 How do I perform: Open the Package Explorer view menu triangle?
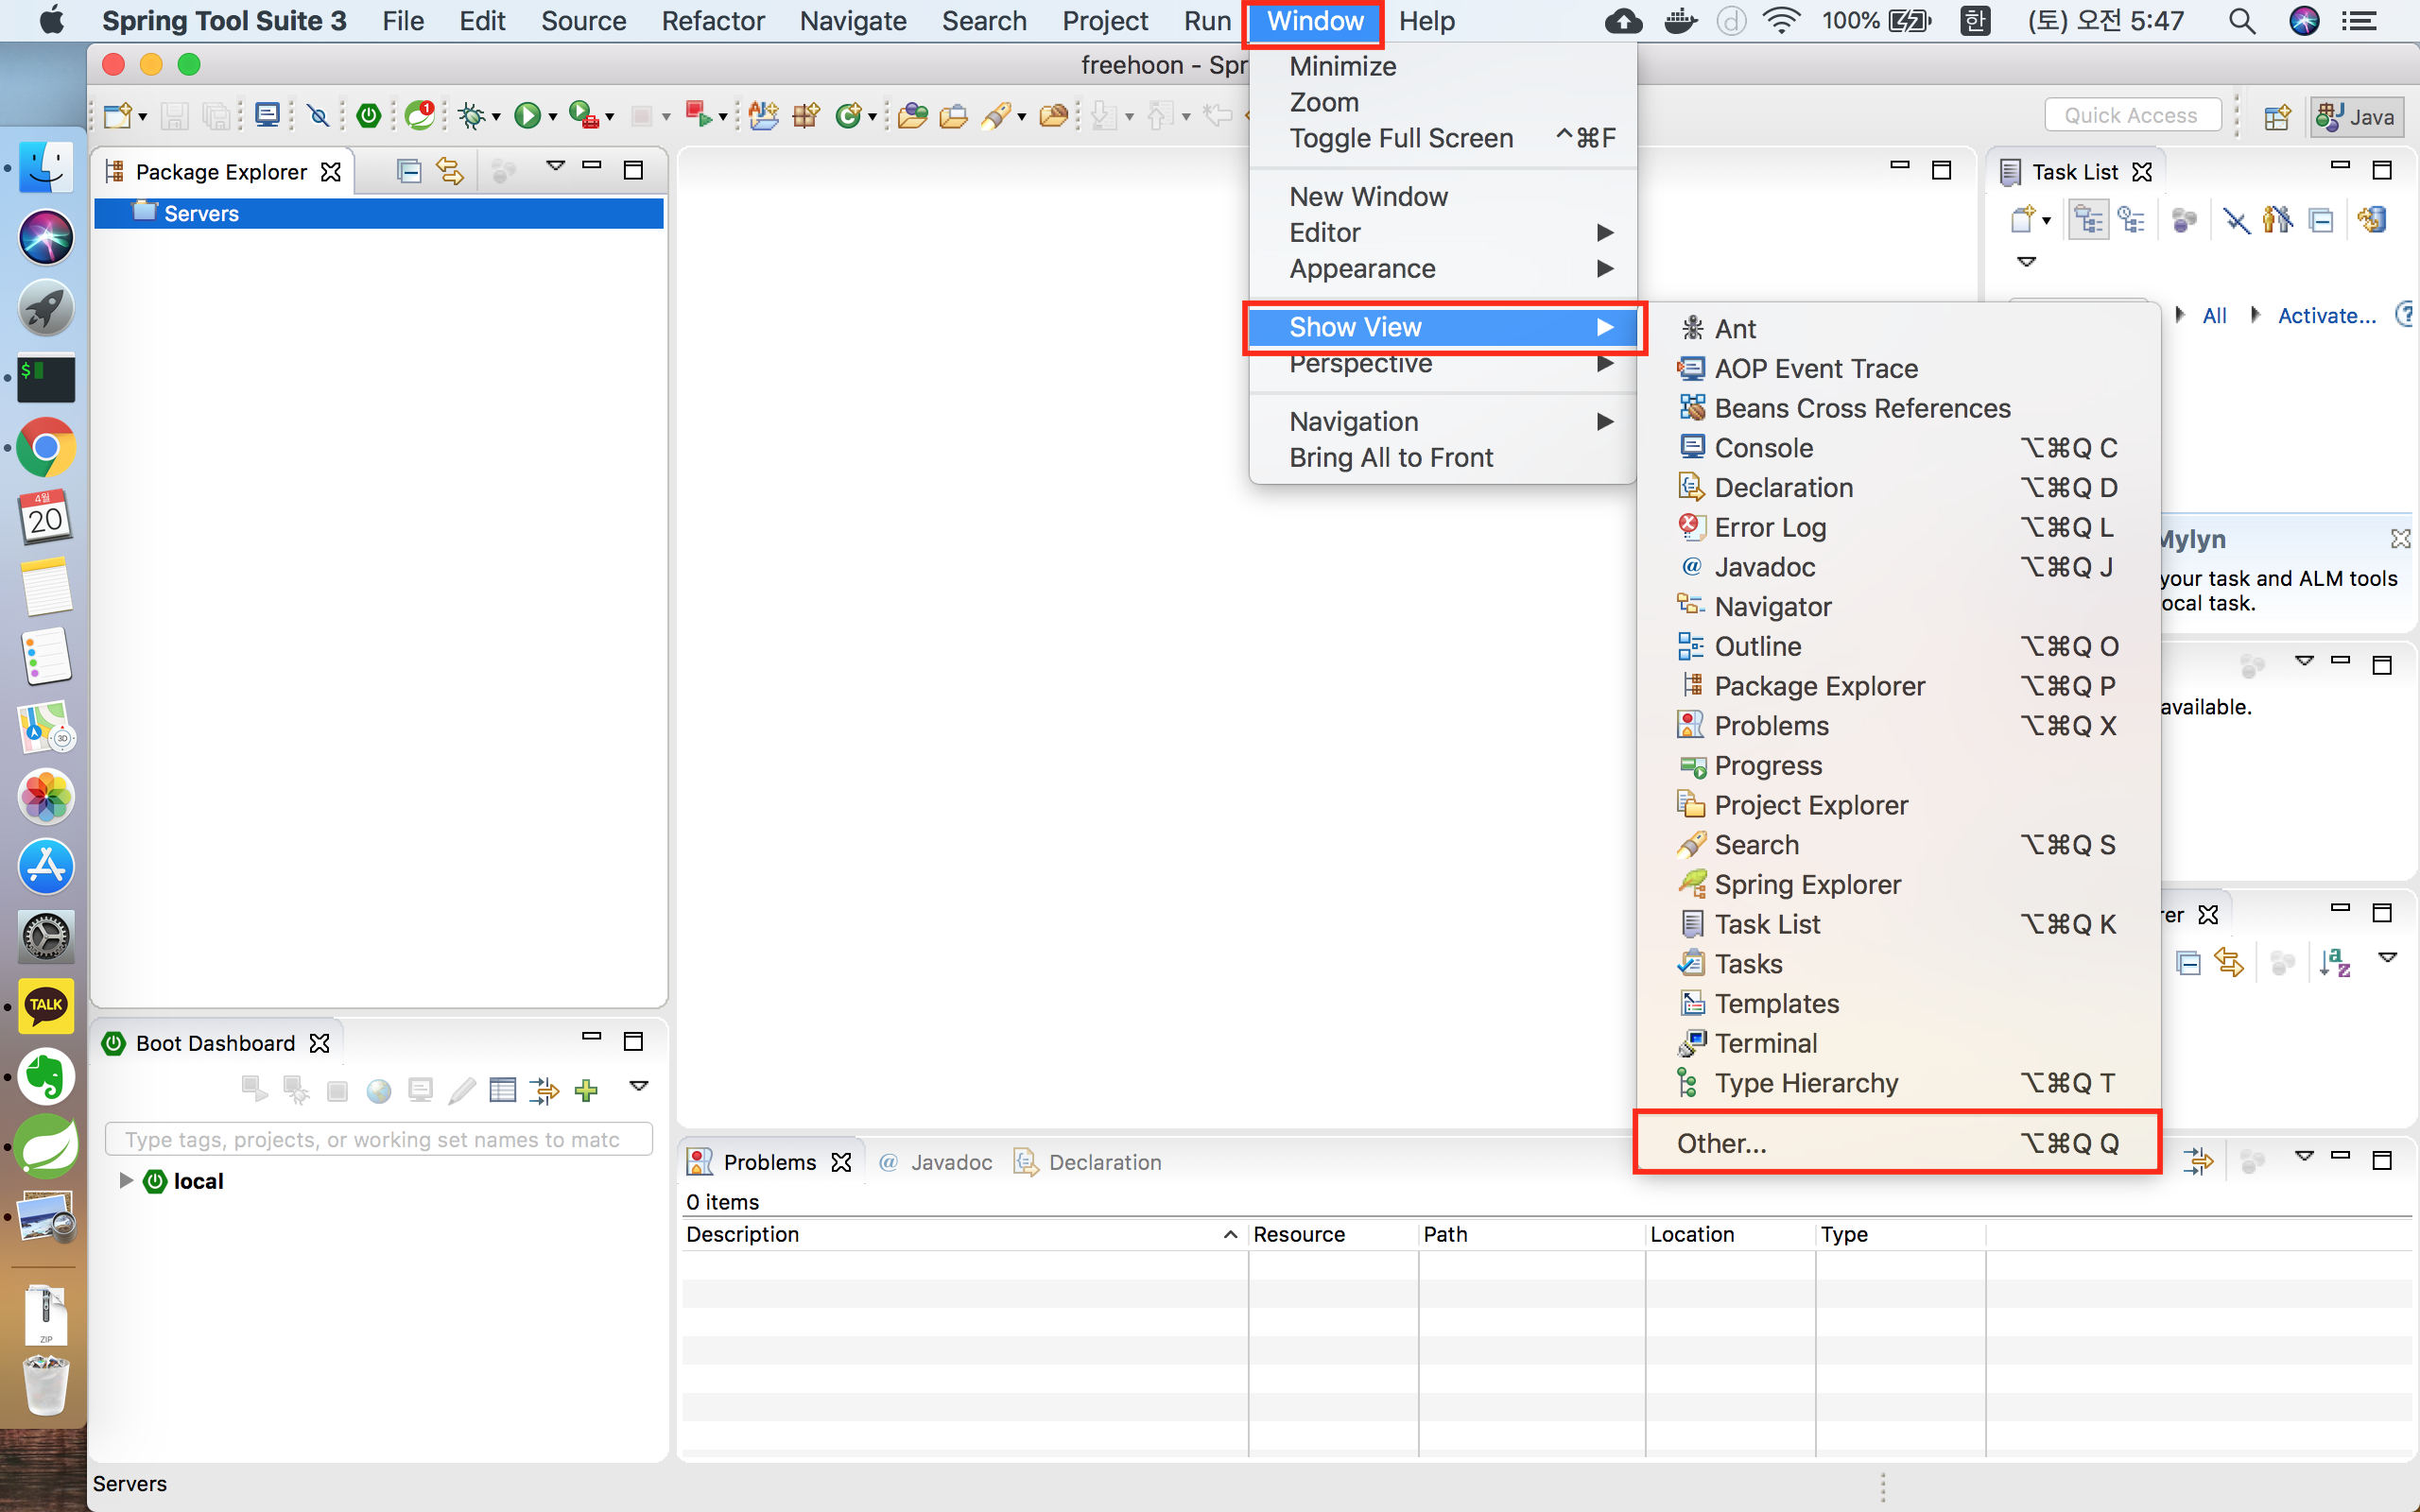coord(555,166)
